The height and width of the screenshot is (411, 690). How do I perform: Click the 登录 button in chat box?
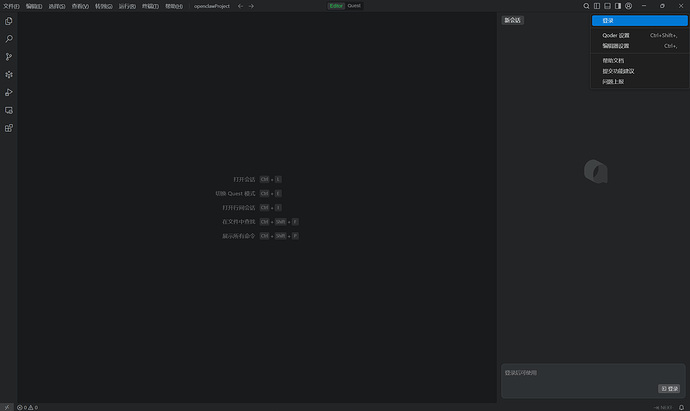pos(668,388)
